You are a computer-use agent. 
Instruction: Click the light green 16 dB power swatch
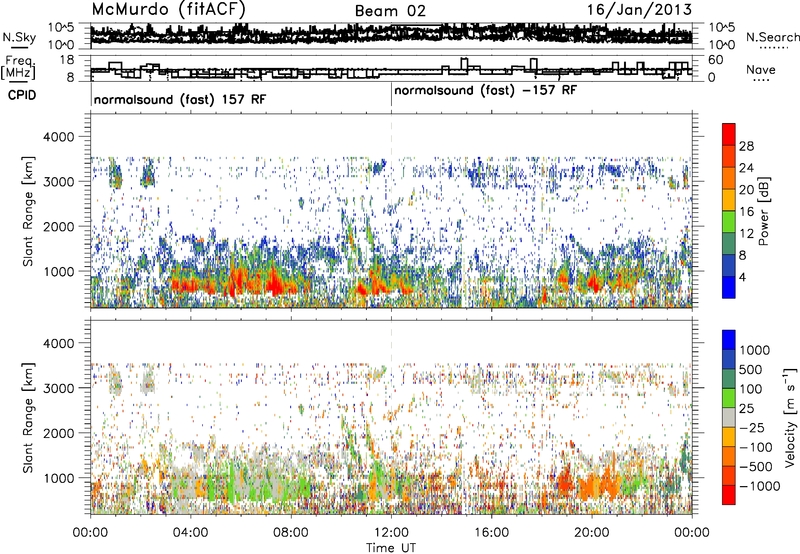[729, 222]
